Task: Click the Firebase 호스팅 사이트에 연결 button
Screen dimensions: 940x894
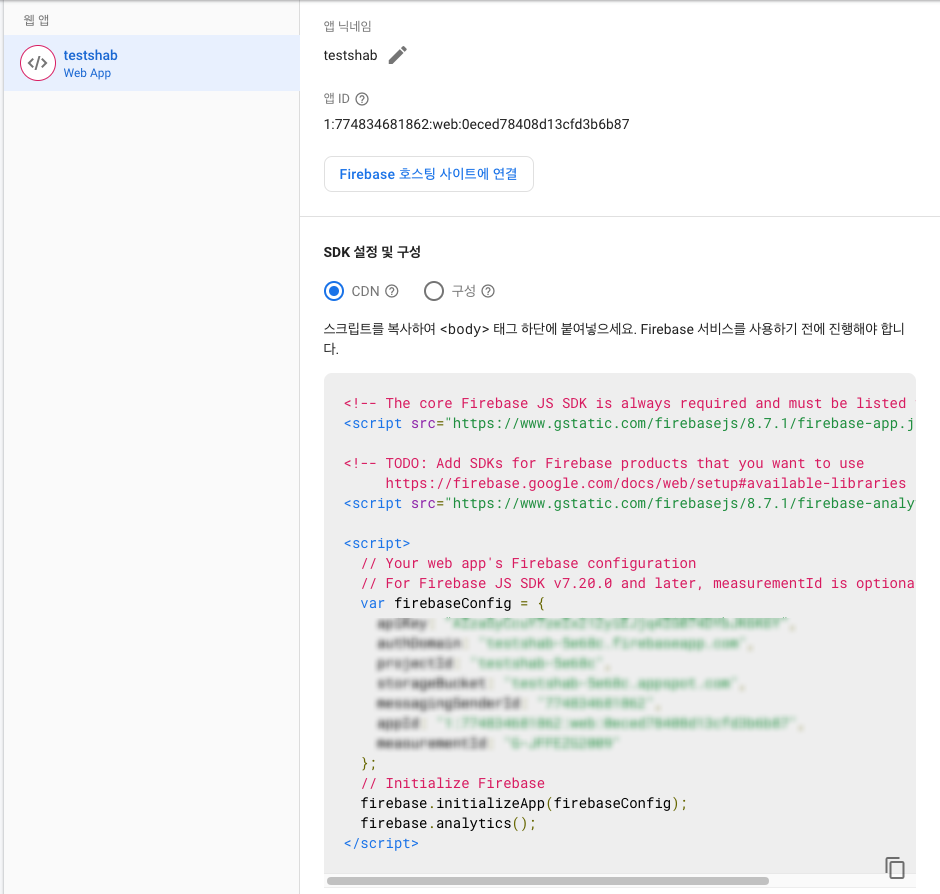Action: coord(429,174)
